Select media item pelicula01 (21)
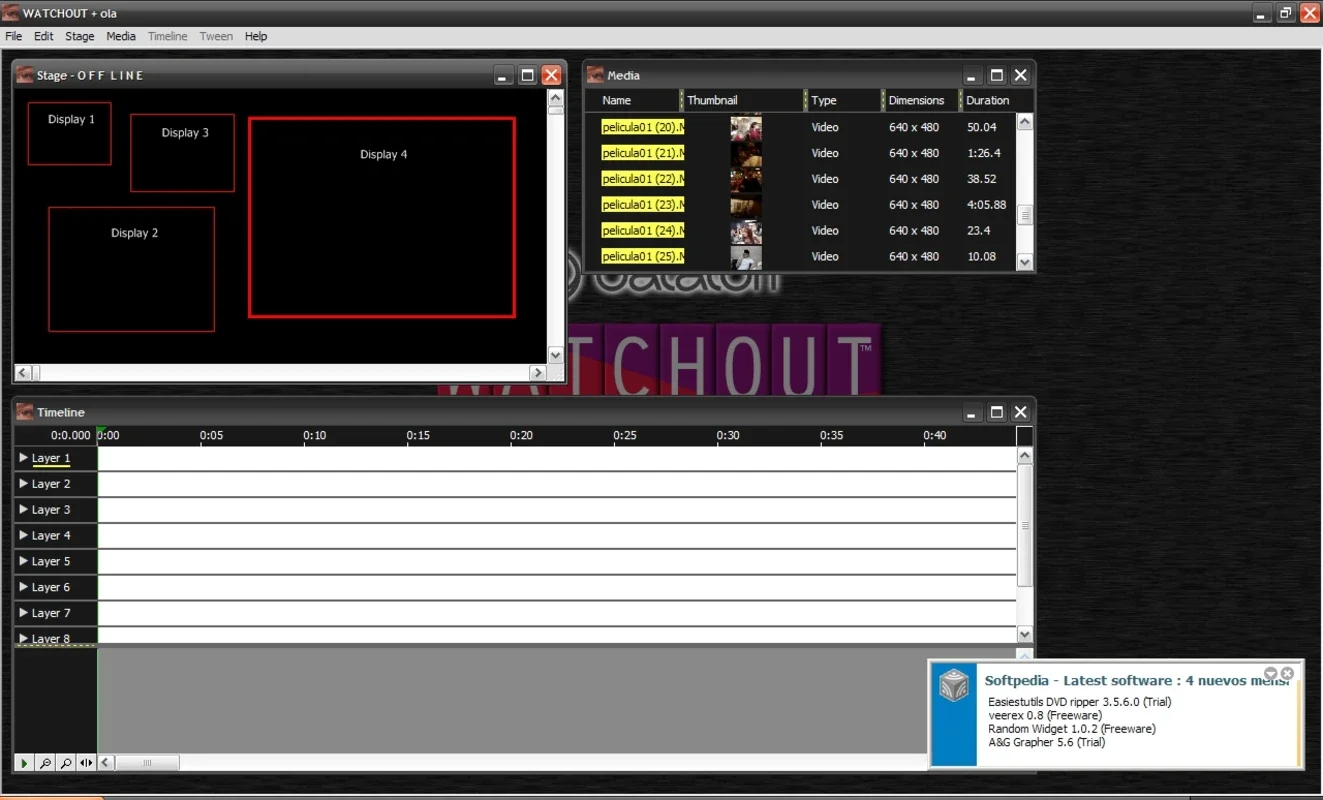 pos(643,153)
